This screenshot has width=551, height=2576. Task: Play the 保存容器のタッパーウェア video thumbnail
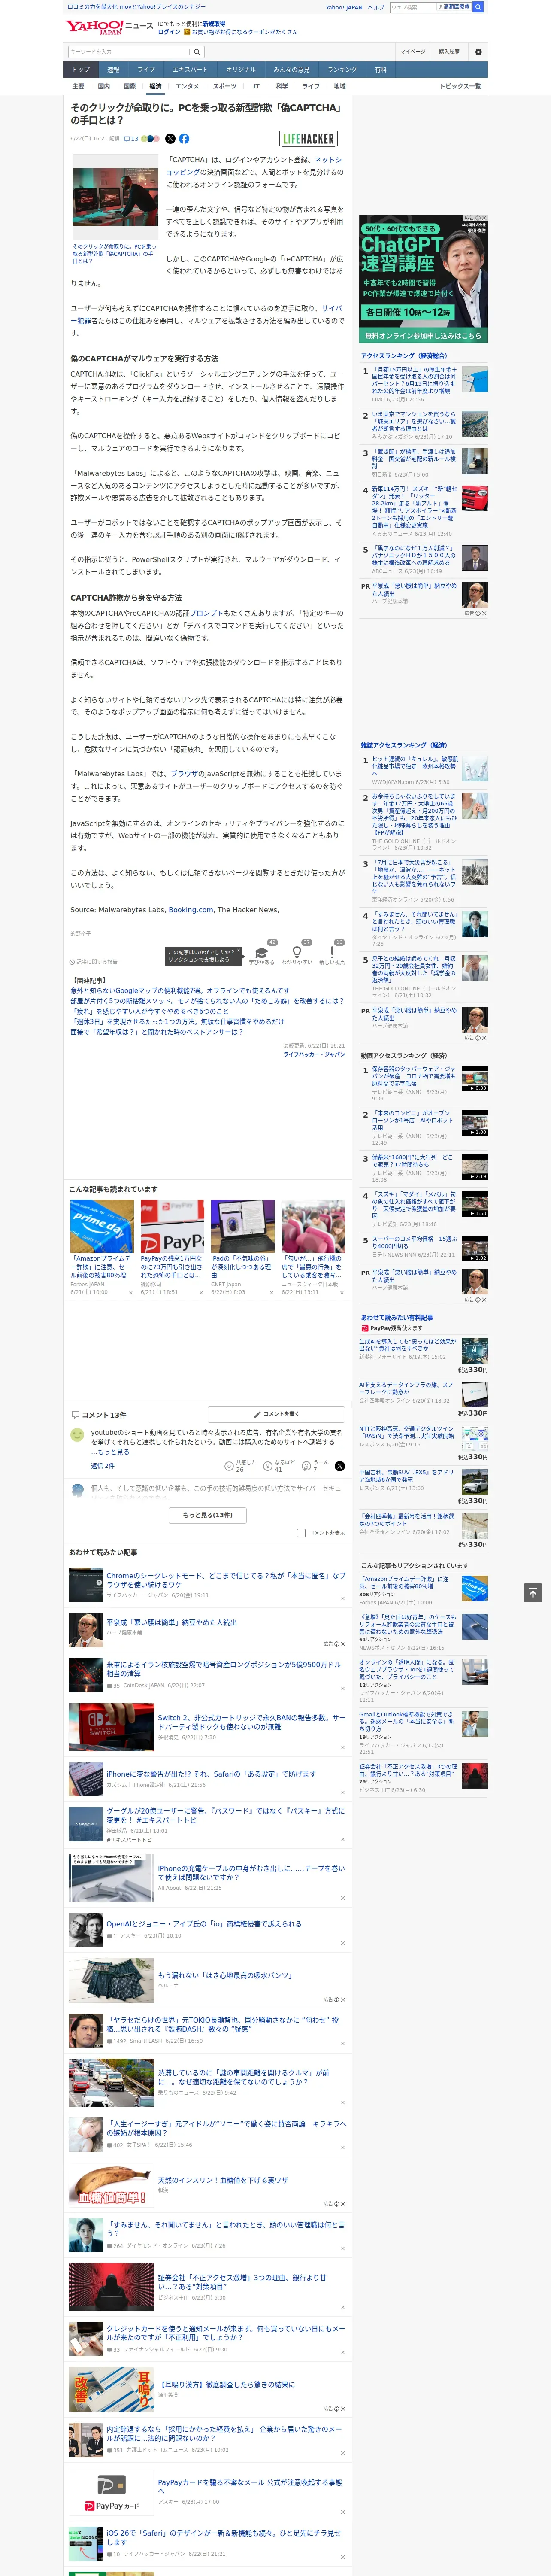tap(475, 1078)
